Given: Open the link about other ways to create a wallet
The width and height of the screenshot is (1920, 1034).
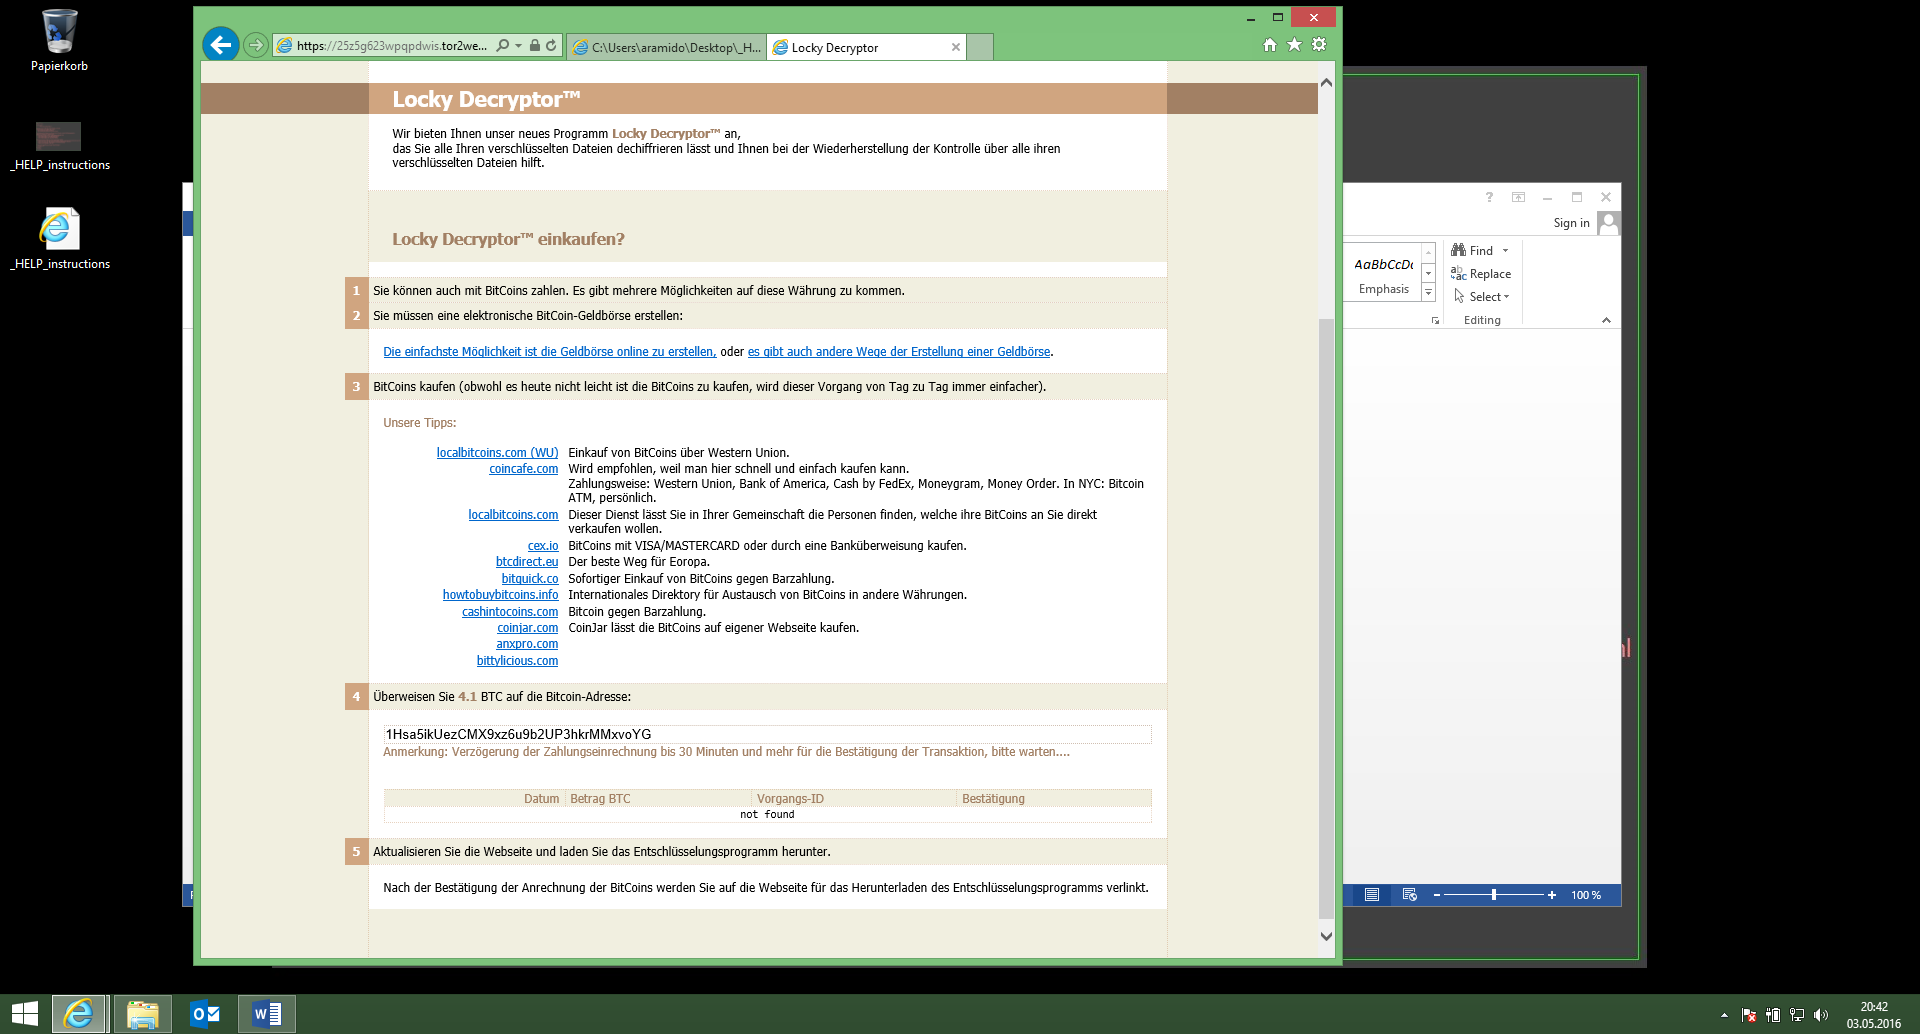Looking at the screenshot, I should tap(899, 352).
